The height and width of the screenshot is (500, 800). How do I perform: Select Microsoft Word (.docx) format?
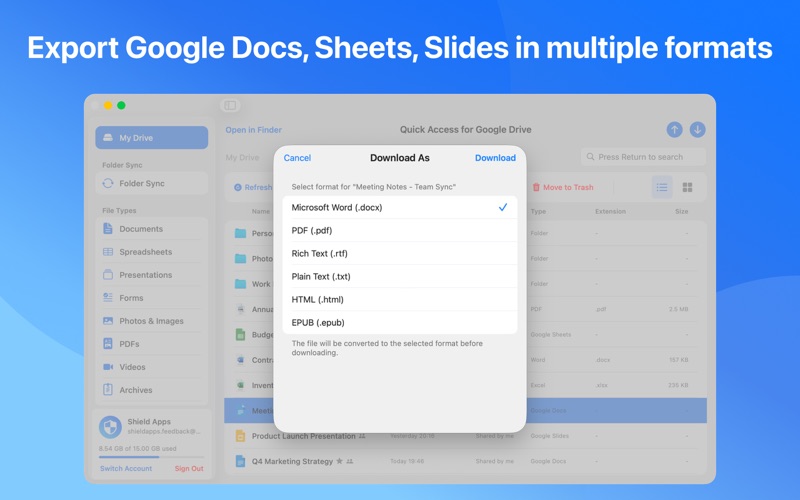coord(399,207)
